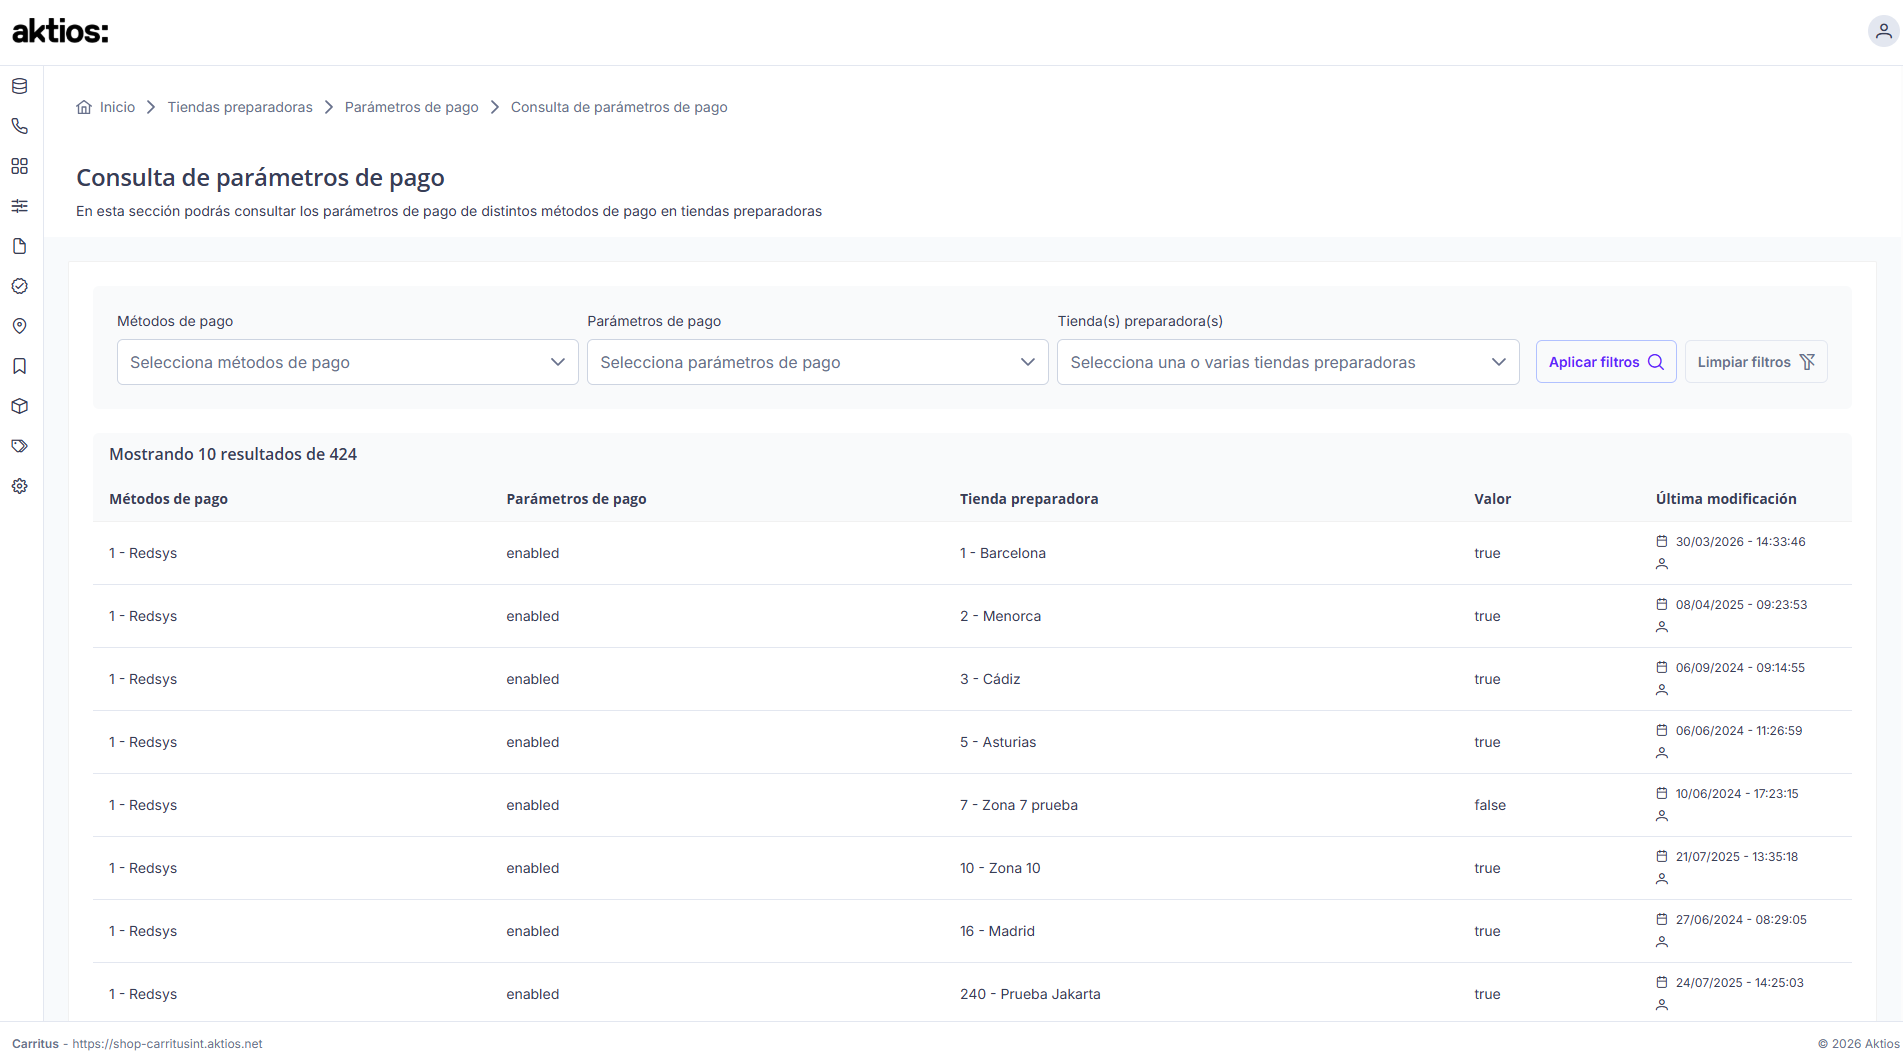Open the gear settings sidebar icon
Image resolution: width=1903 pixels, height=1057 pixels.
pyautogui.click(x=19, y=486)
